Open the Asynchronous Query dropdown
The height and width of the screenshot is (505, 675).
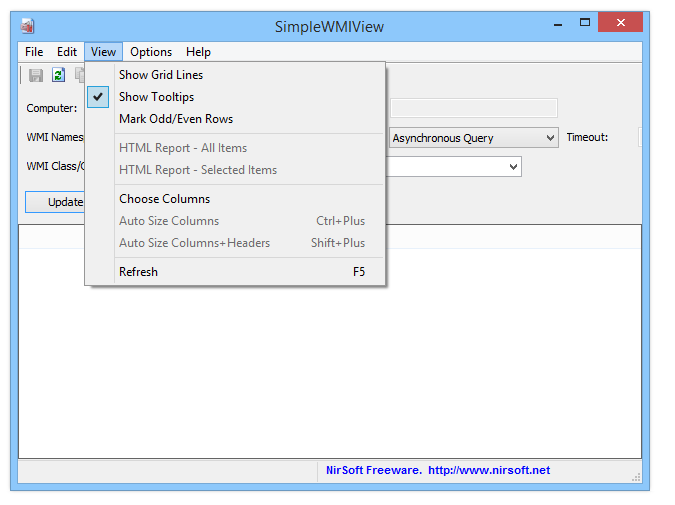pyautogui.click(x=474, y=138)
